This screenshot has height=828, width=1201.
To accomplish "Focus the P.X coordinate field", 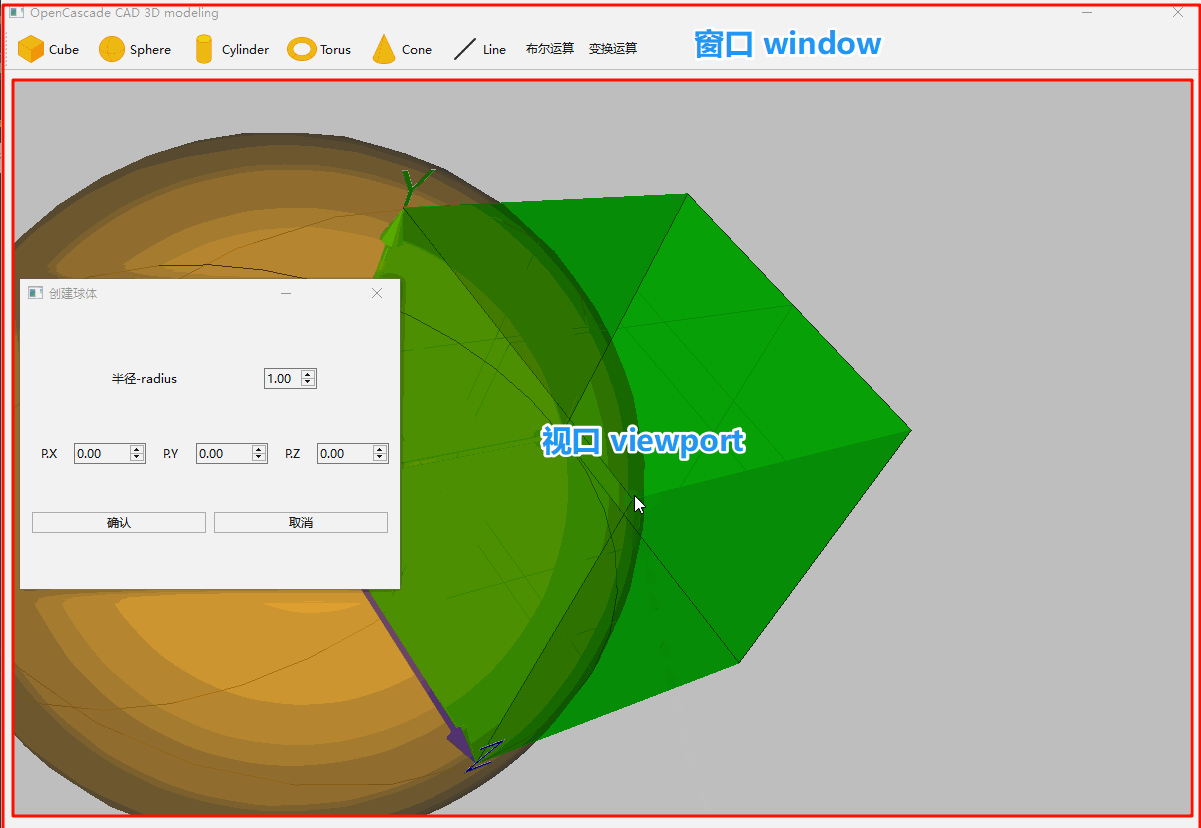I will (x=102, y=454).
